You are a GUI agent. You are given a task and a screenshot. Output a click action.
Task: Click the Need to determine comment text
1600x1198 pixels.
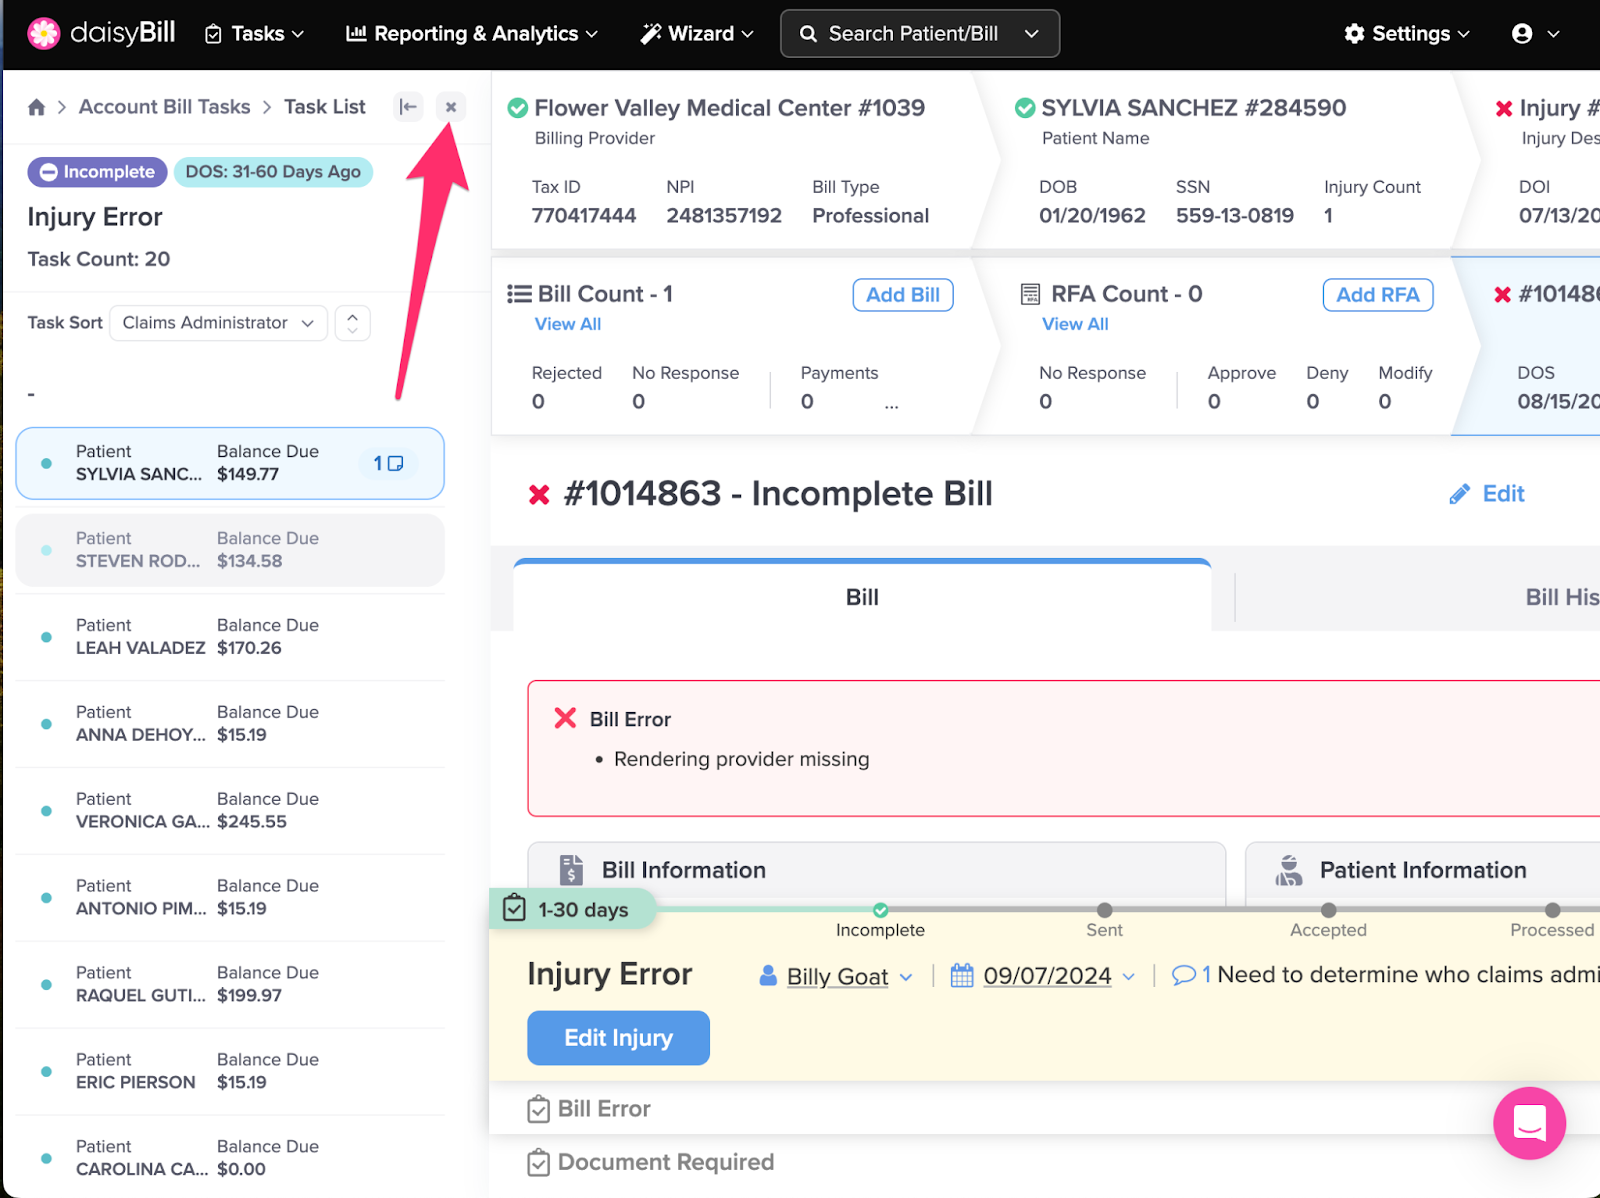[x=1408, y=975]
